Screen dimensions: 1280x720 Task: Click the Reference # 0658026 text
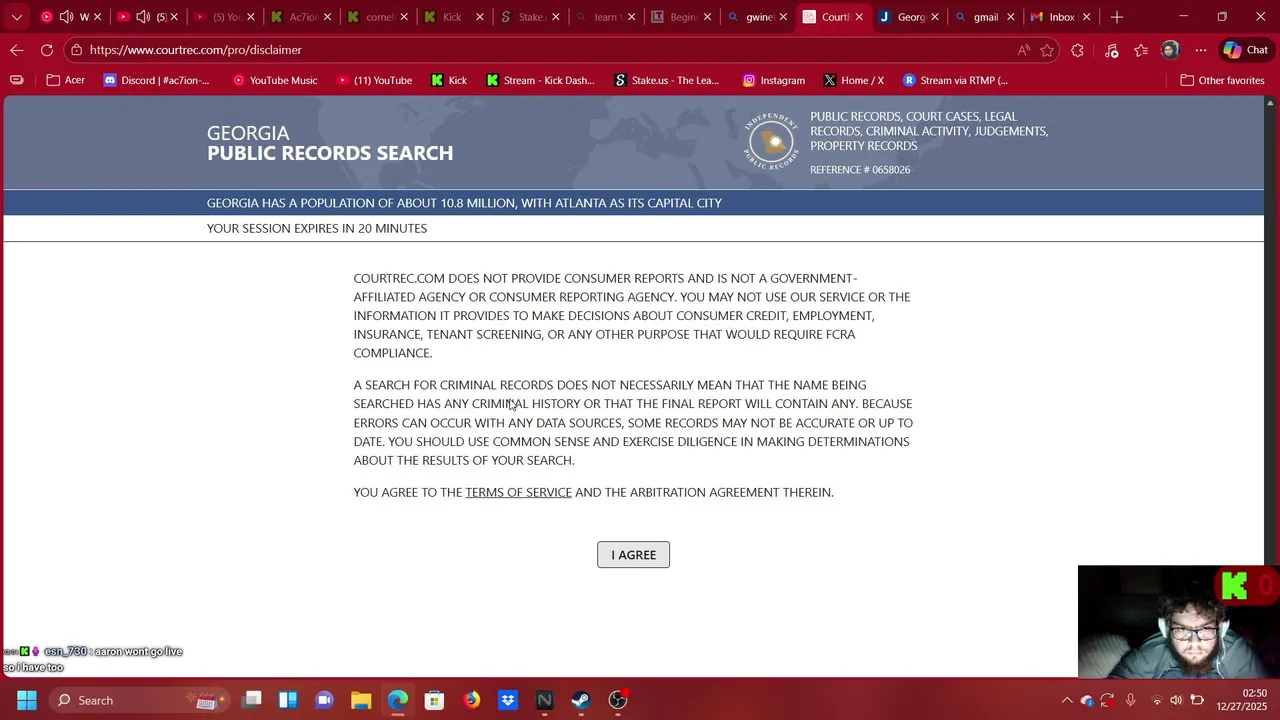click(860, 170)
